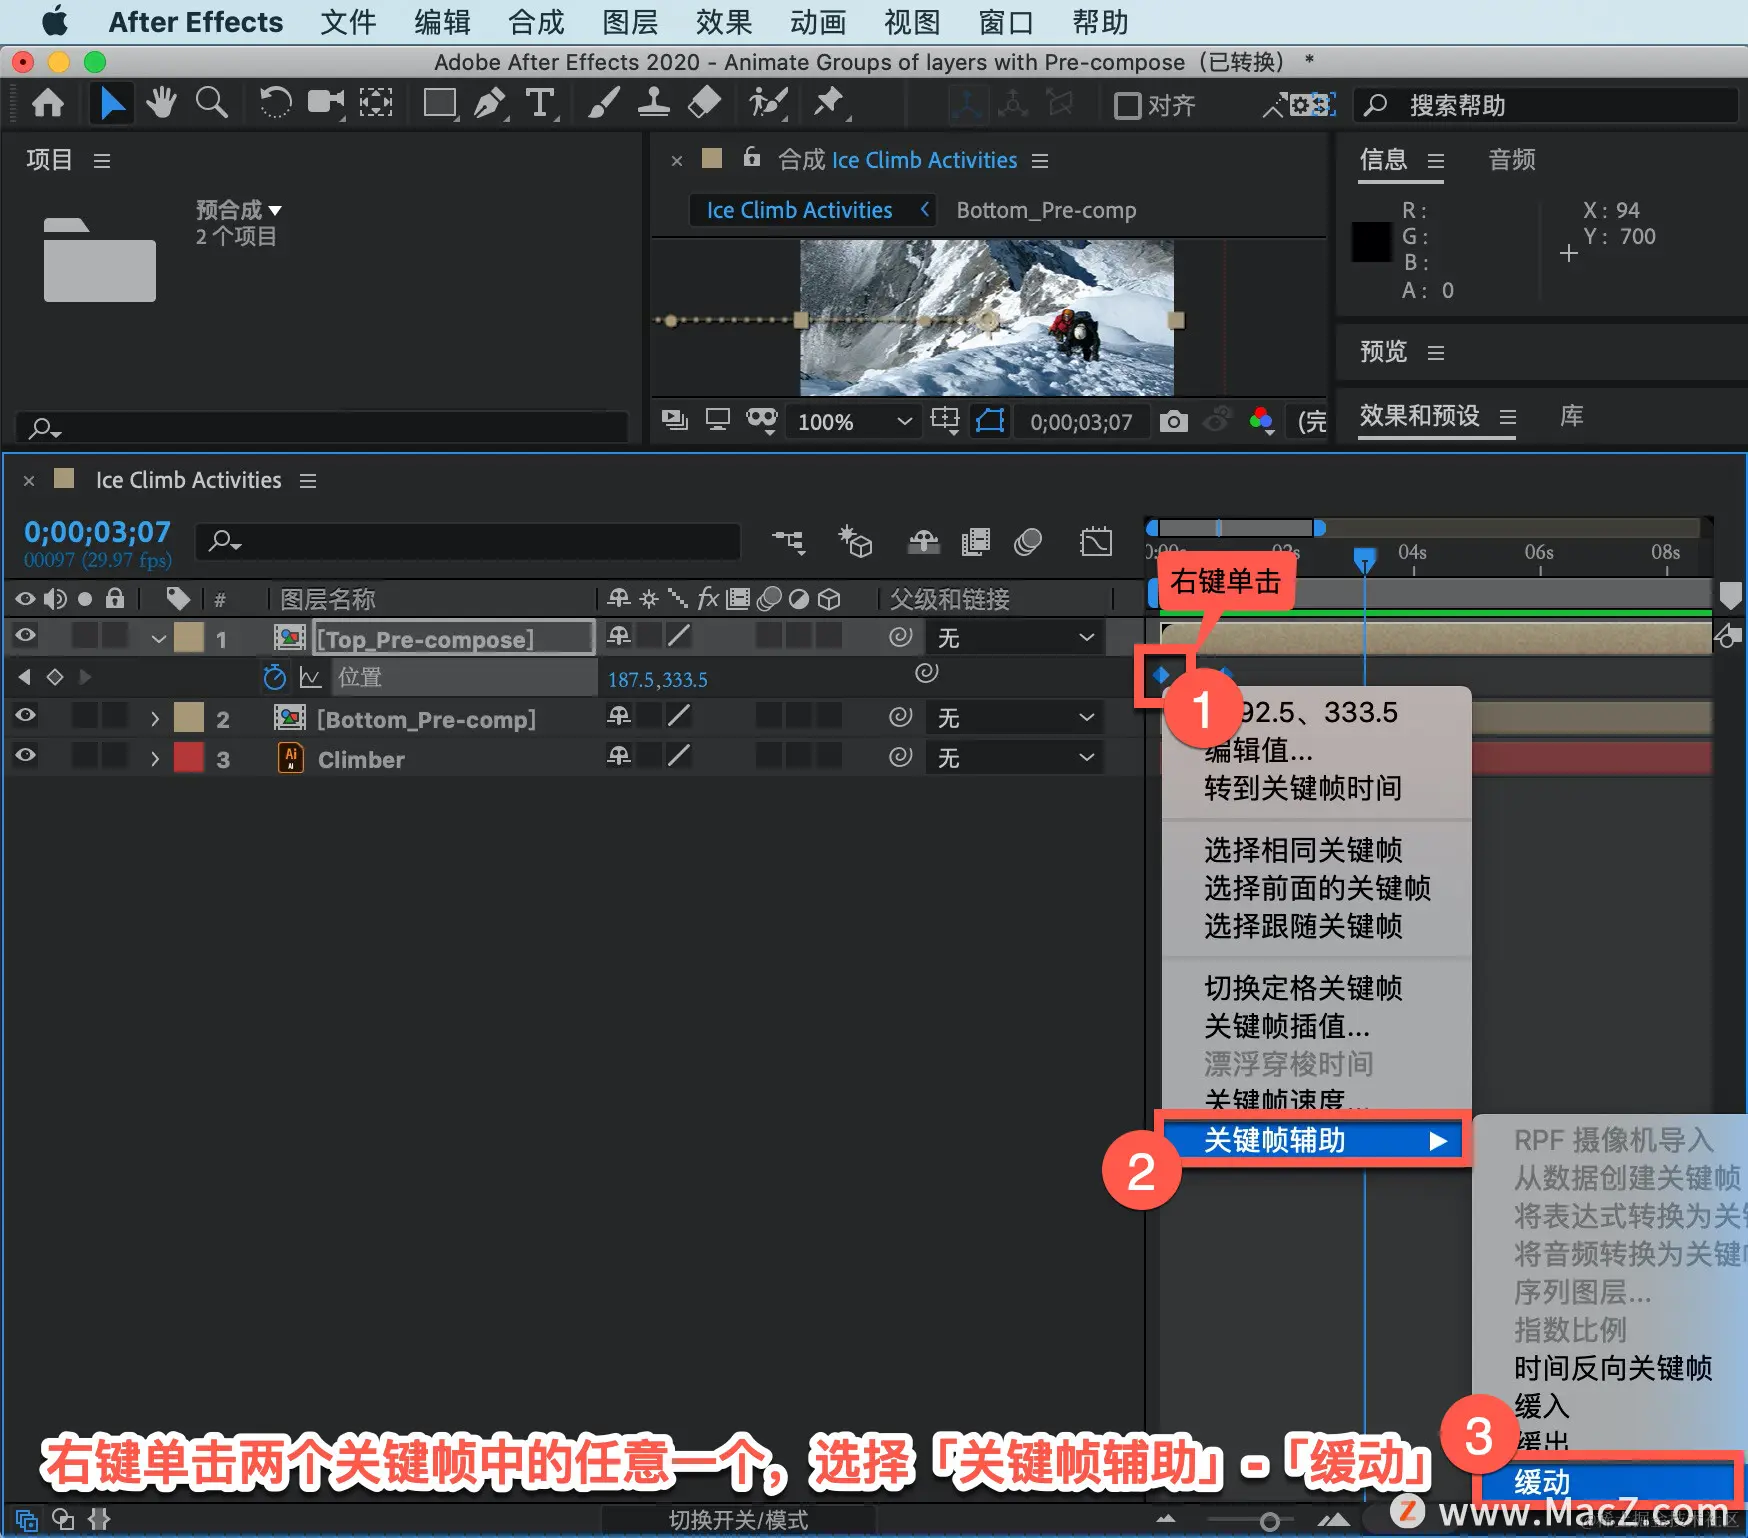Viewport: 1748px width, 1538px height.
Task: Hide the Climber layer with eye icon
Action: point(25,756)
